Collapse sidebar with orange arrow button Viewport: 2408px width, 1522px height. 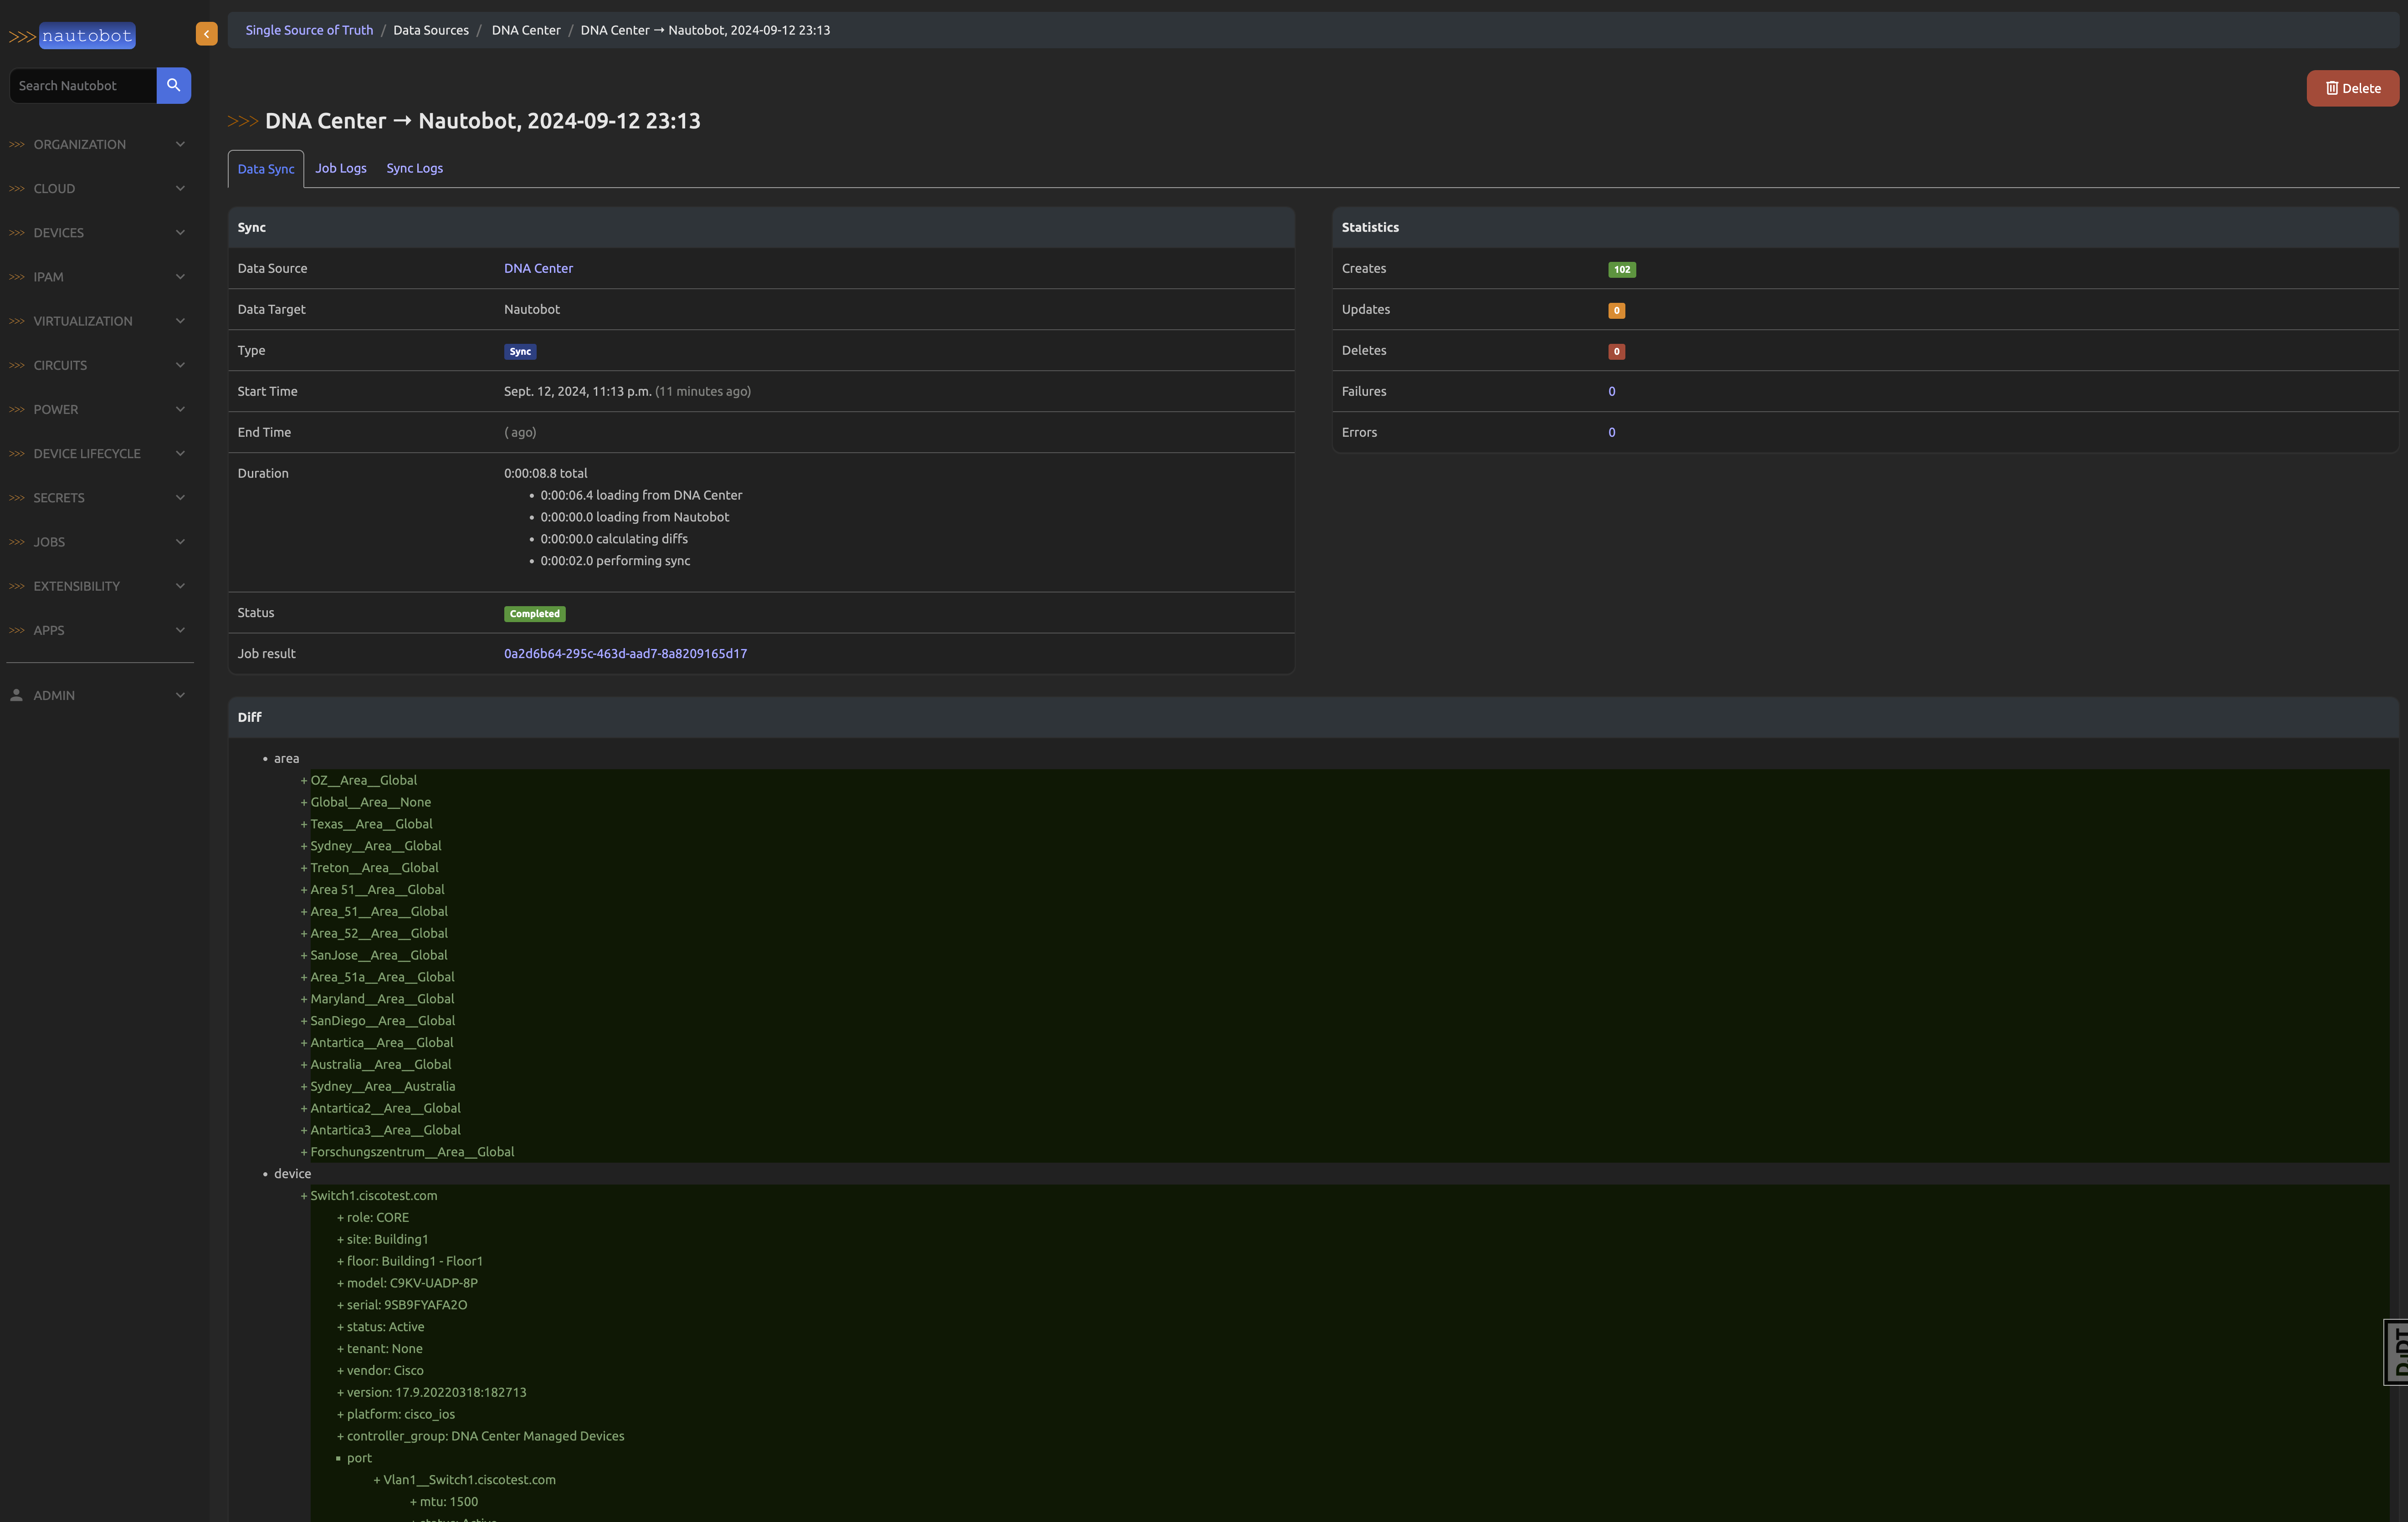[206, 34]
